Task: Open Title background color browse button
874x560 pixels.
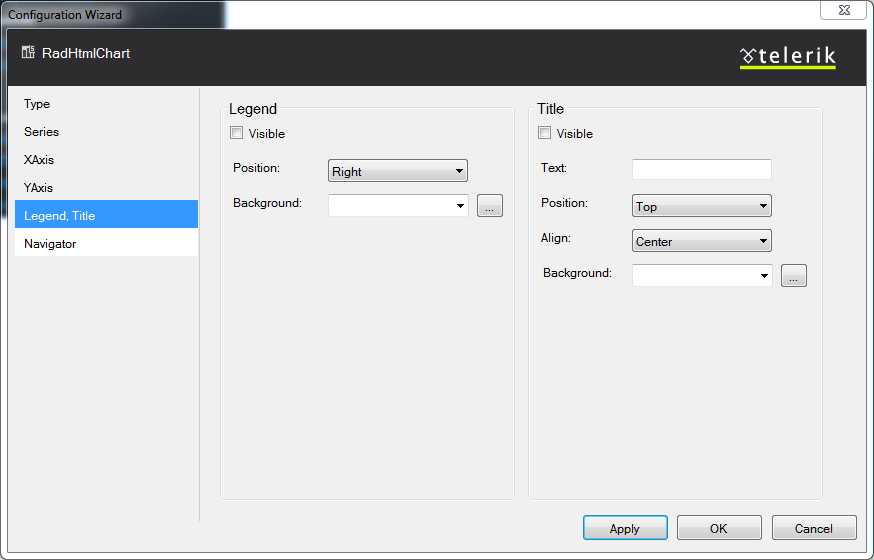Action: (793, 276)
